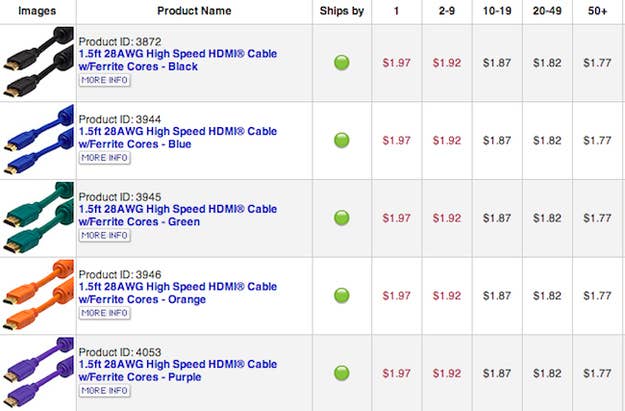The width and height of the screenshot is (625, 411).
Task: Click the green ships-by indicator for Purple cable
Action: tap(342, 373)
